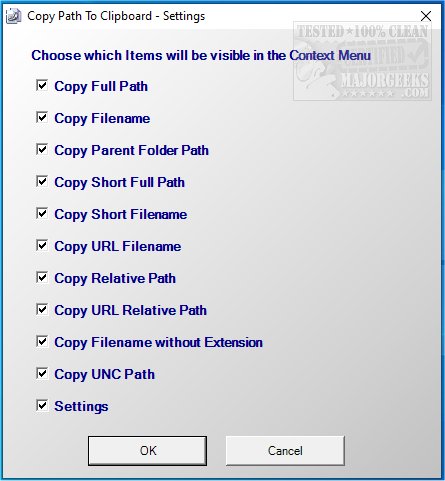Disable the Copy UNC Path checkbox
The width and height of the screenshot is (445, 481).
(x=42, y=373)
